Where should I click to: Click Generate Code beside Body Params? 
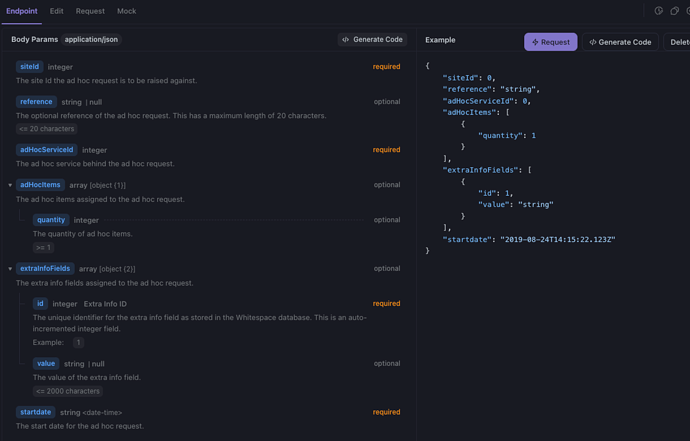pyautogui.click(x=372, y=40)
